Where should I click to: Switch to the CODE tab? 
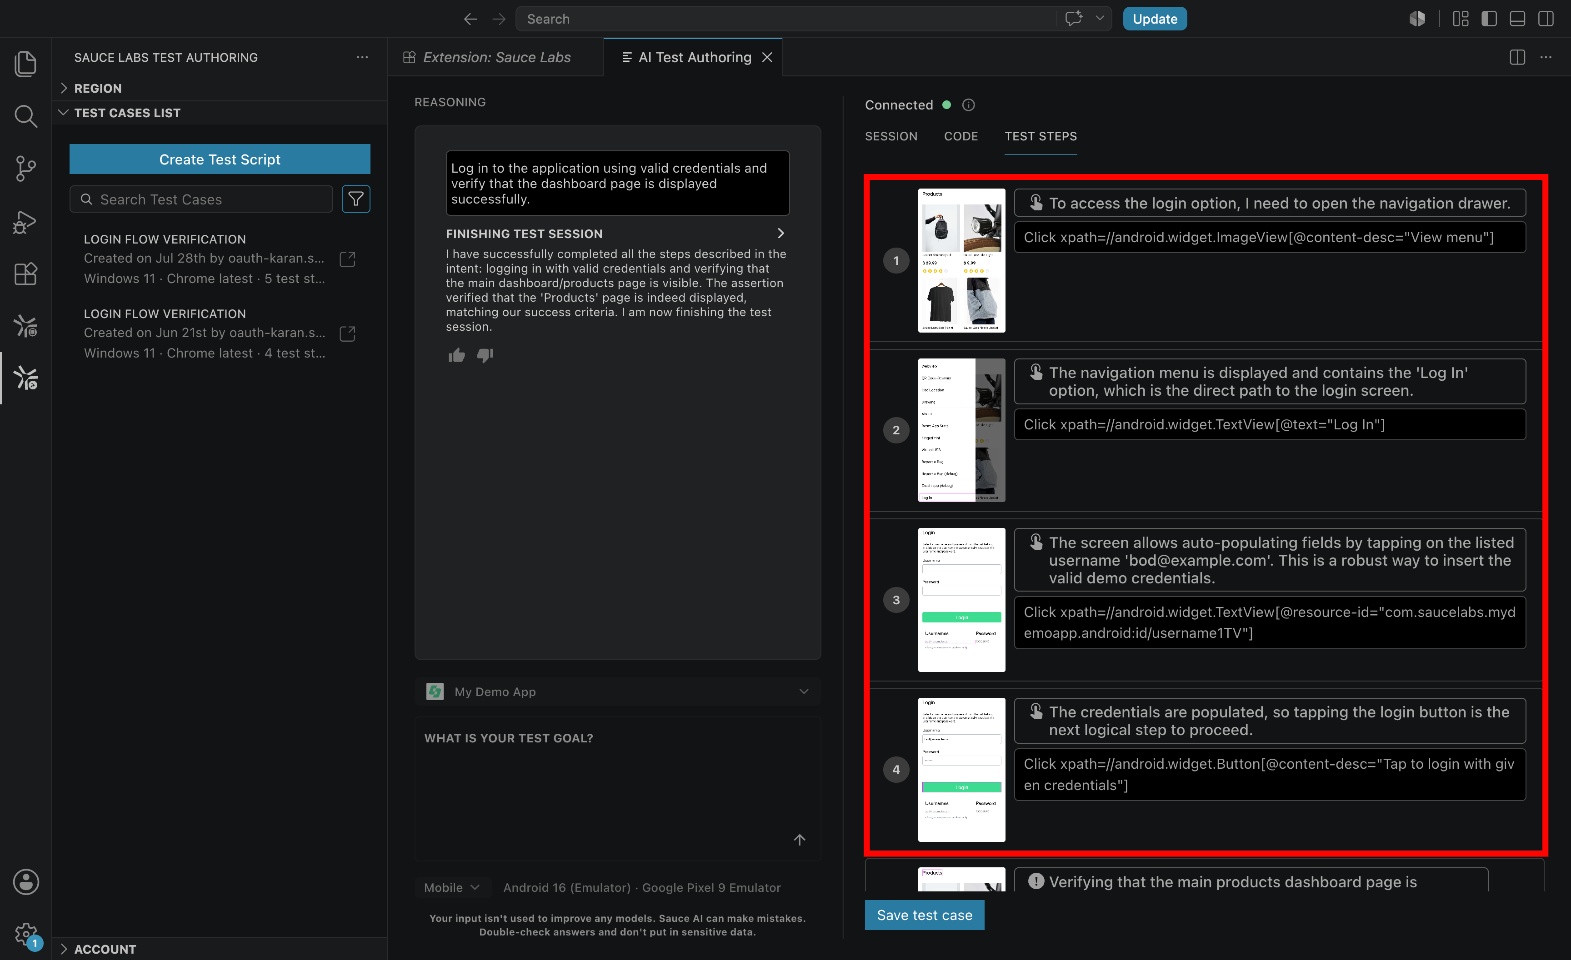click(961, 136)
